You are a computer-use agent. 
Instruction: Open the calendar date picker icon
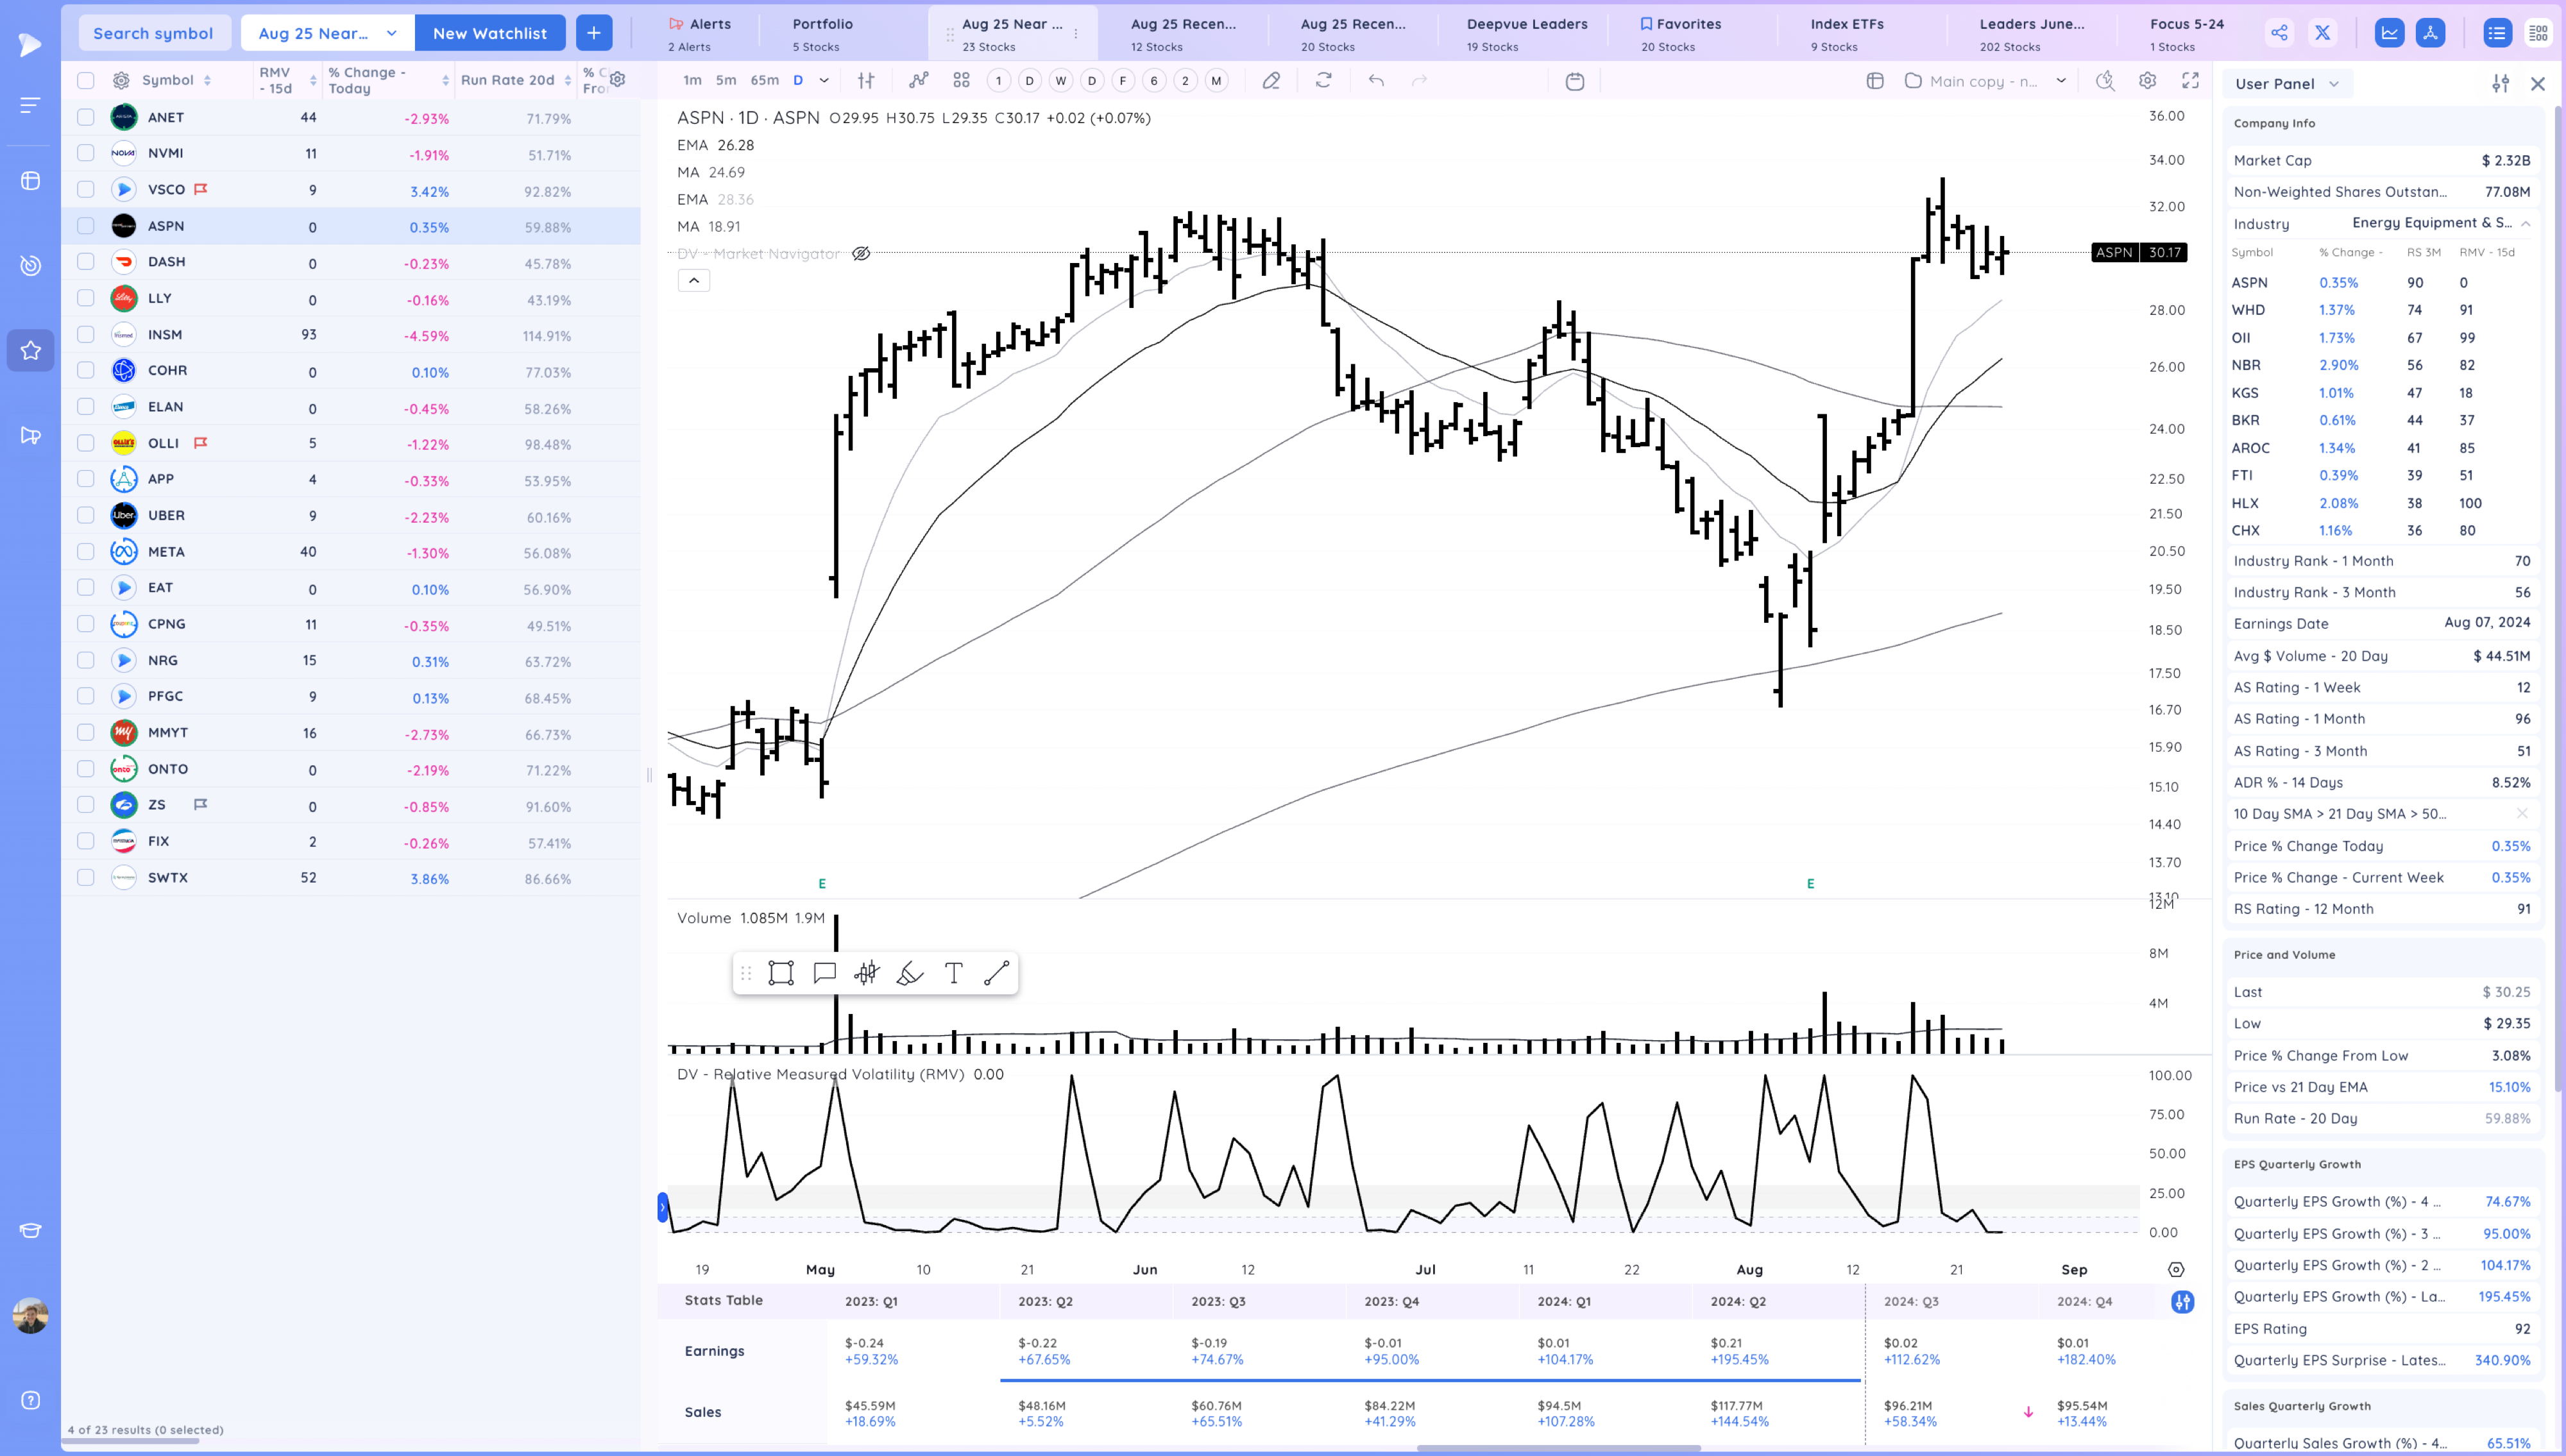tap(1574, 81)
